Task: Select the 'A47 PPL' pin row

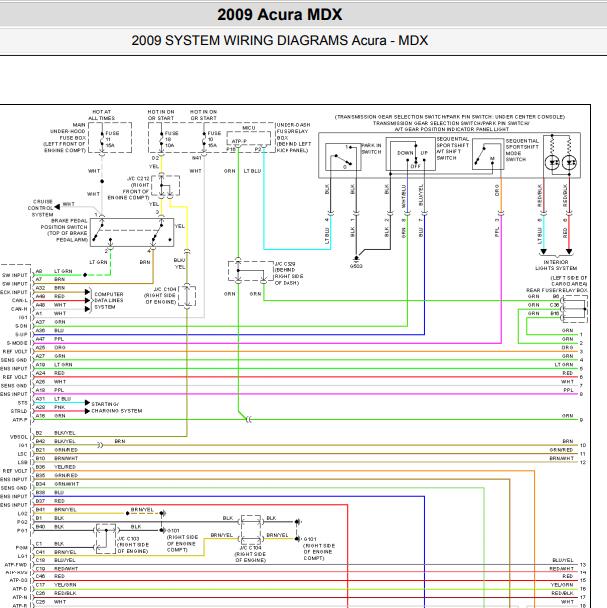Action: point(50,339)
